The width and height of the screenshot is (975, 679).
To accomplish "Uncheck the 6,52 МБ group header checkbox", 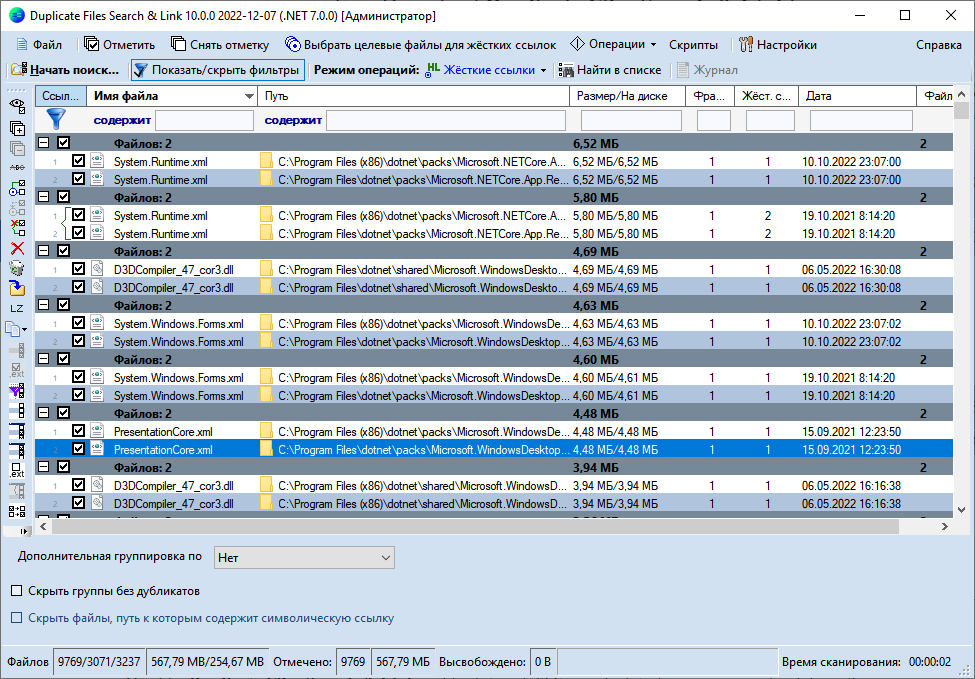I will [x=64, y=143].
